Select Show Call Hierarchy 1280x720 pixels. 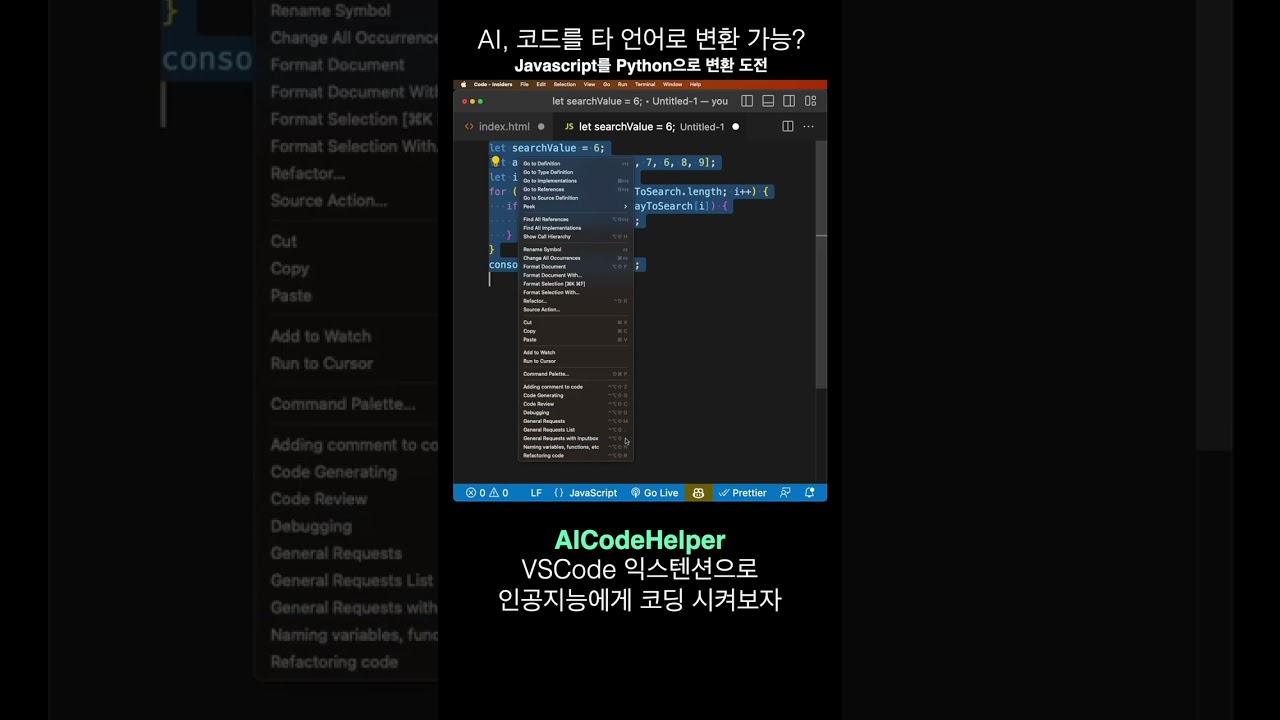click(575, 237)
